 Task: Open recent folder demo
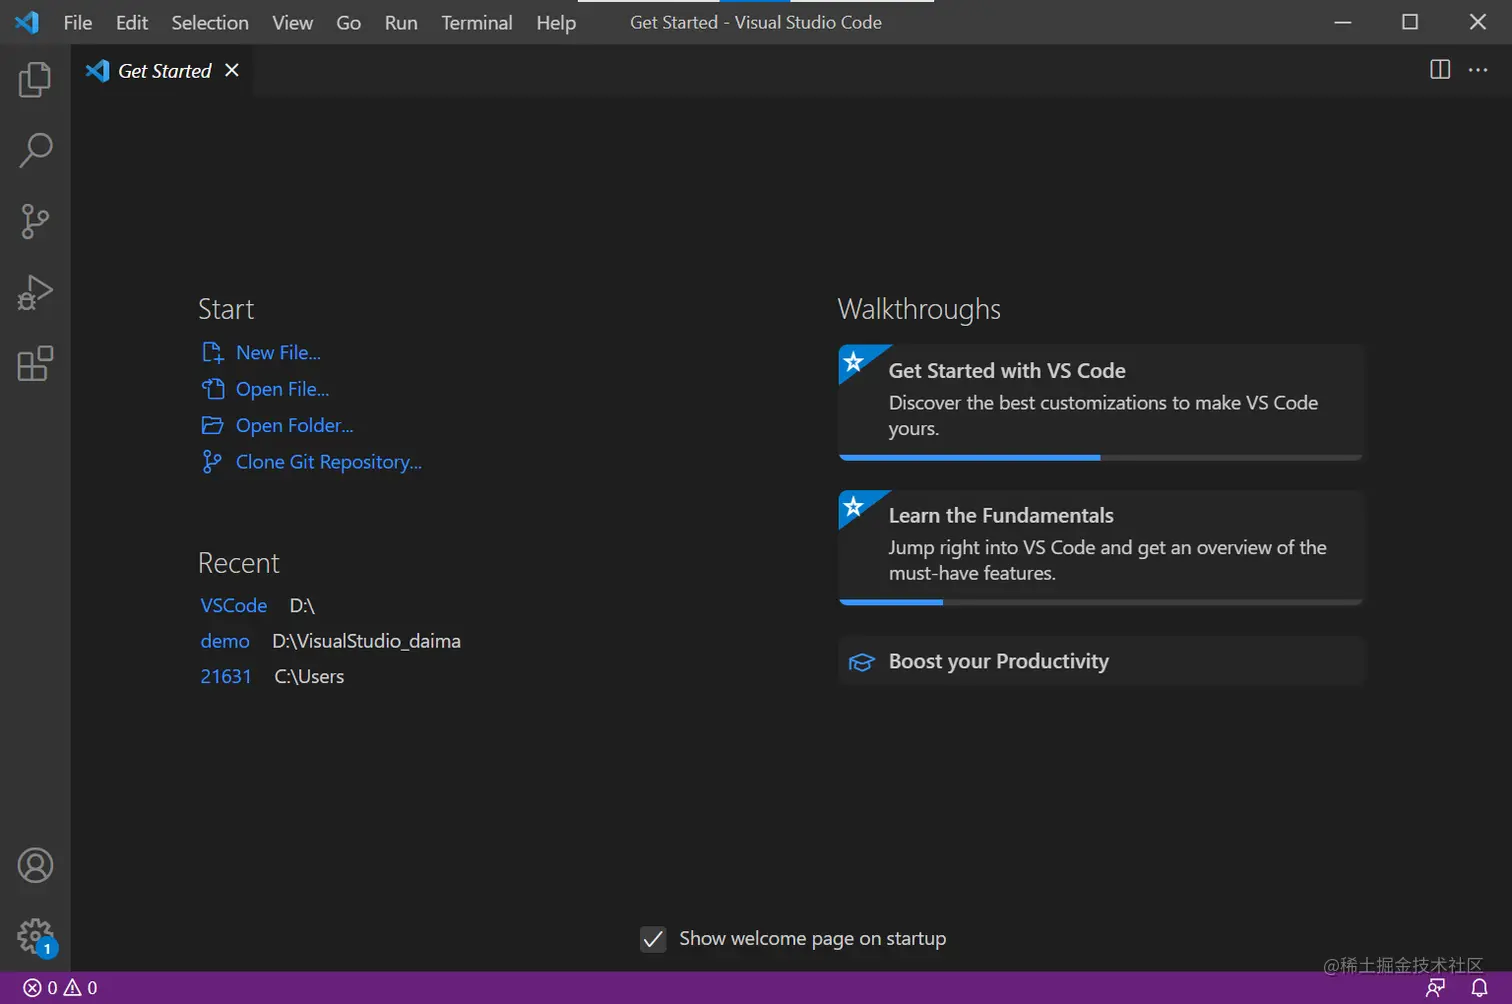225,641
